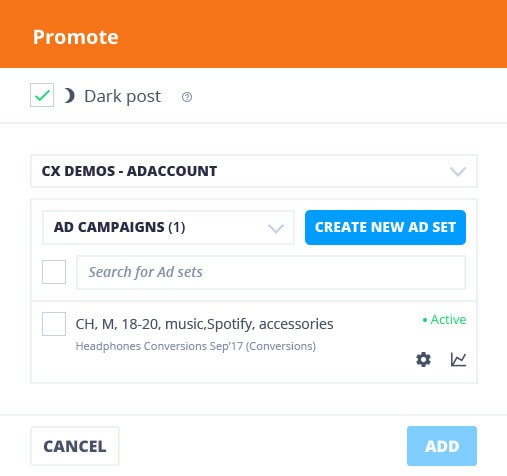Screen dimensions: 507x476
Task: Click the crescent moon Dark post icon
Action: [x=69, y=96]
